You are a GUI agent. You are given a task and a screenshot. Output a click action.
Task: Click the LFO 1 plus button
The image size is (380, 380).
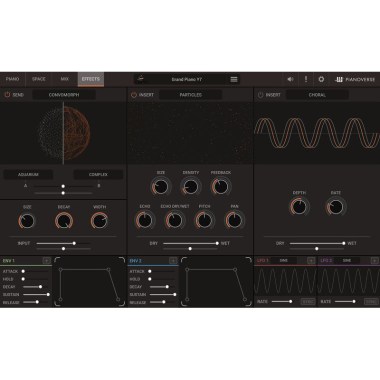click(311, 261)
